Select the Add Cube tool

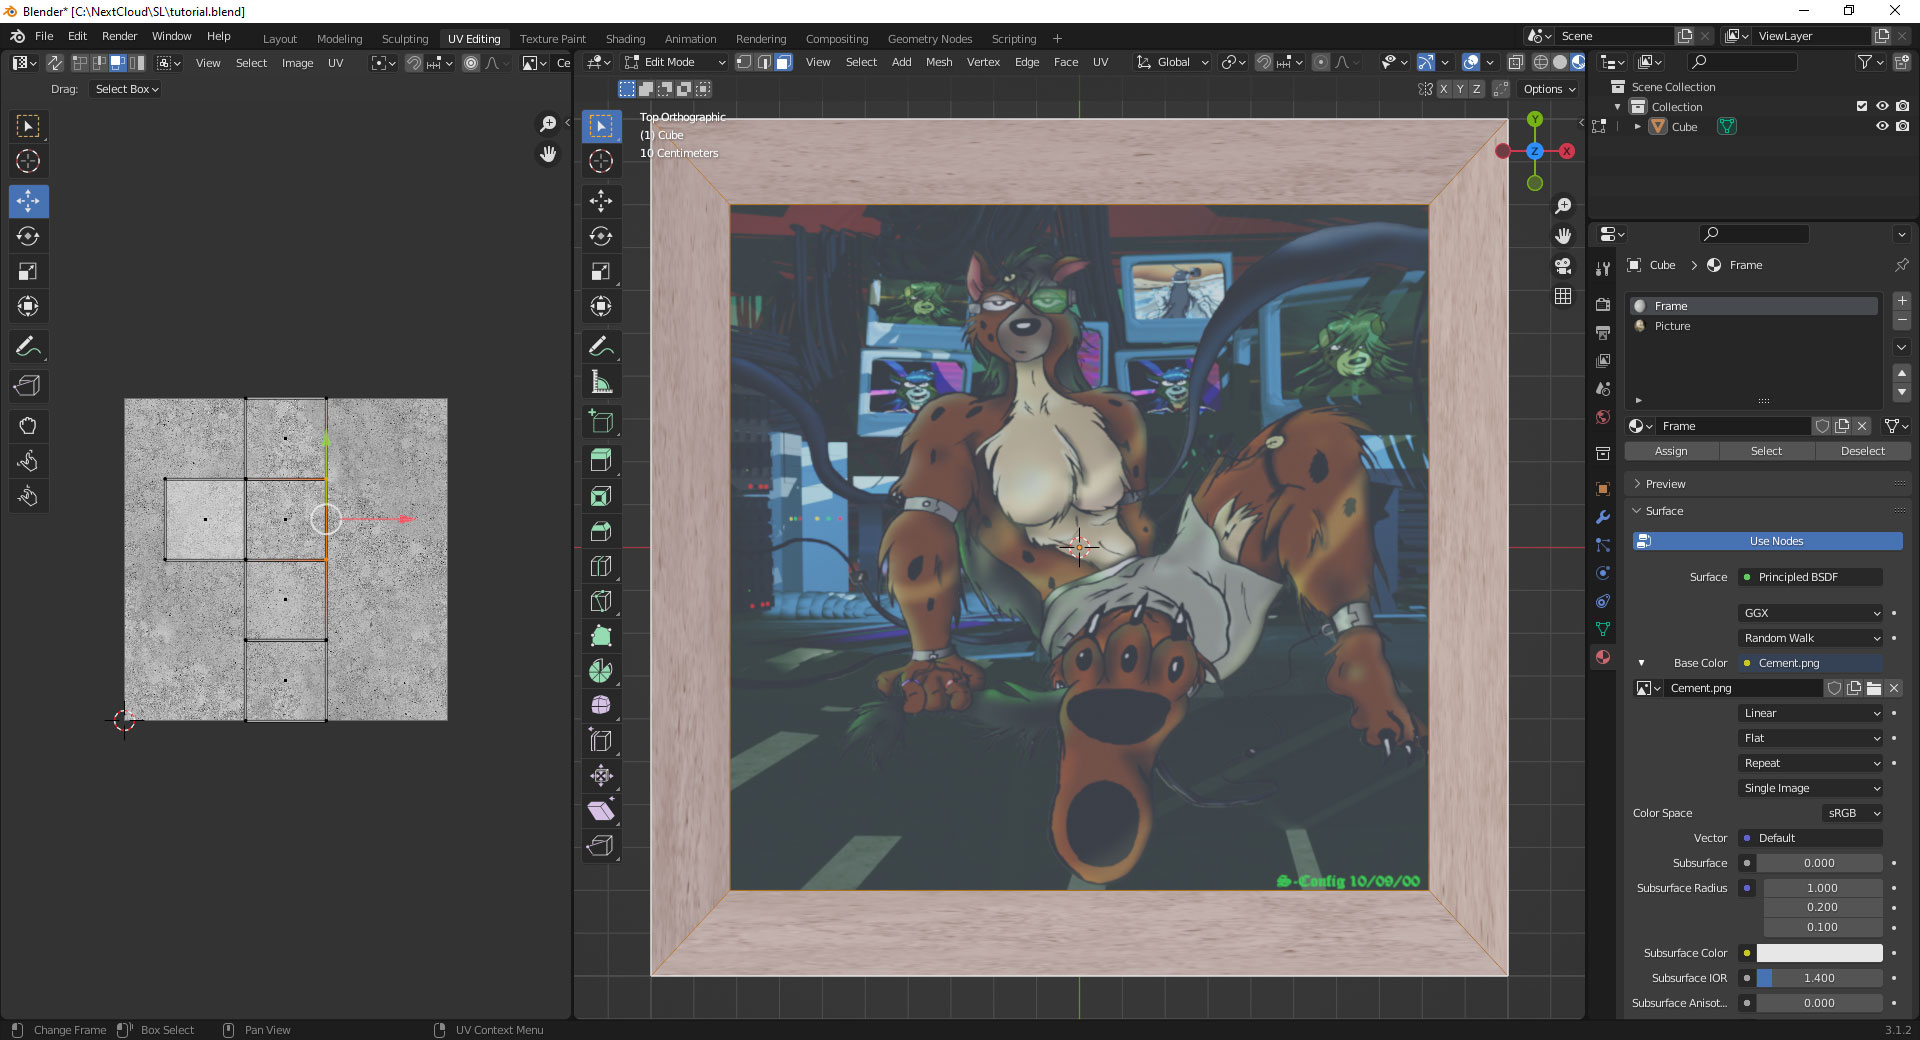(601, 422)
